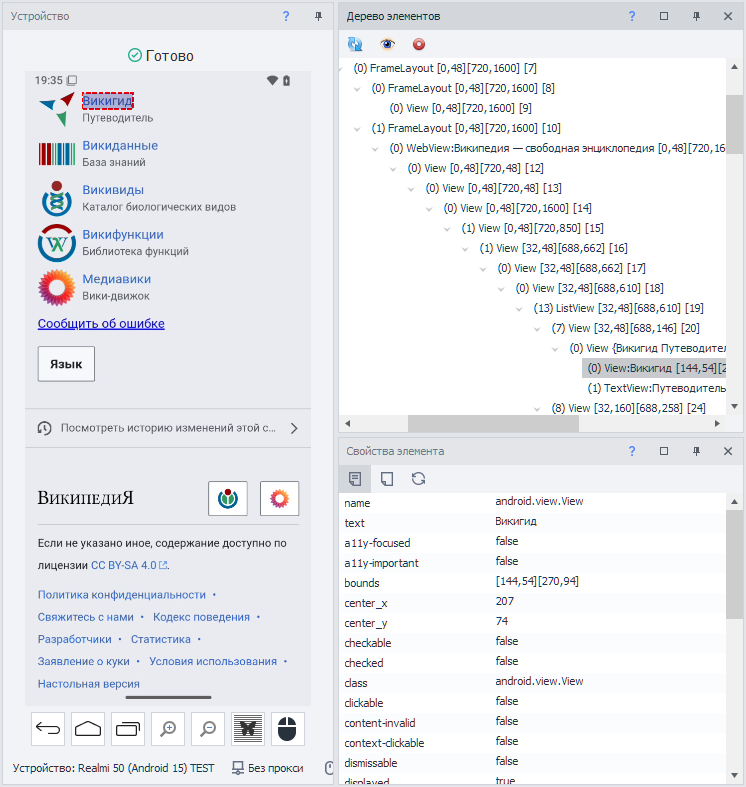Click the Wikispecies logo icon

(x=57, y=198)
